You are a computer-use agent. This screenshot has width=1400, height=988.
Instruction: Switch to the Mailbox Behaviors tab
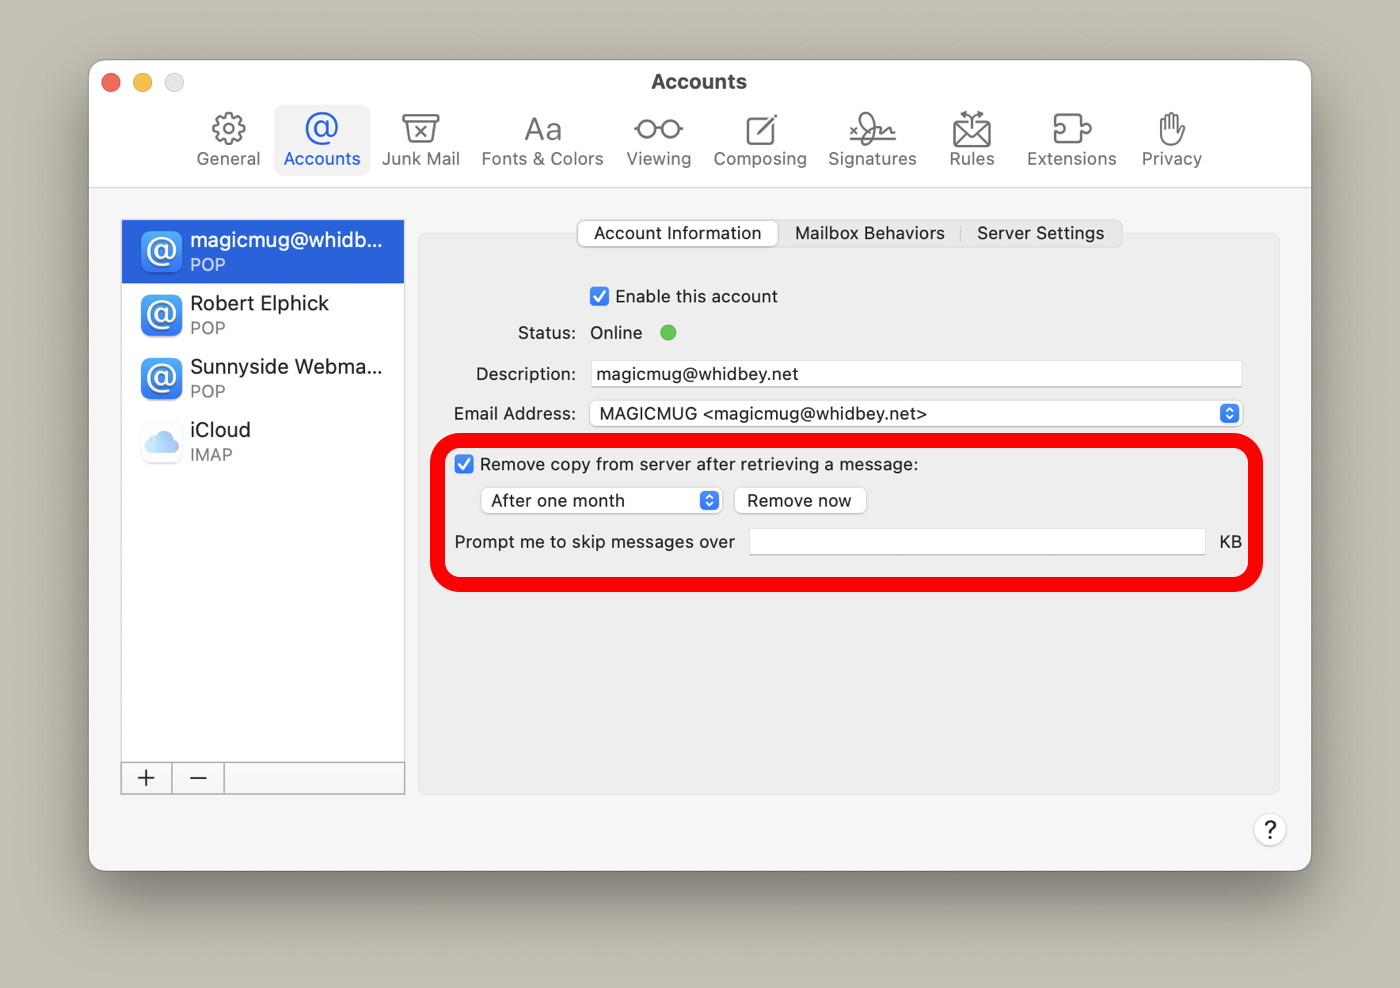[869, 233]
